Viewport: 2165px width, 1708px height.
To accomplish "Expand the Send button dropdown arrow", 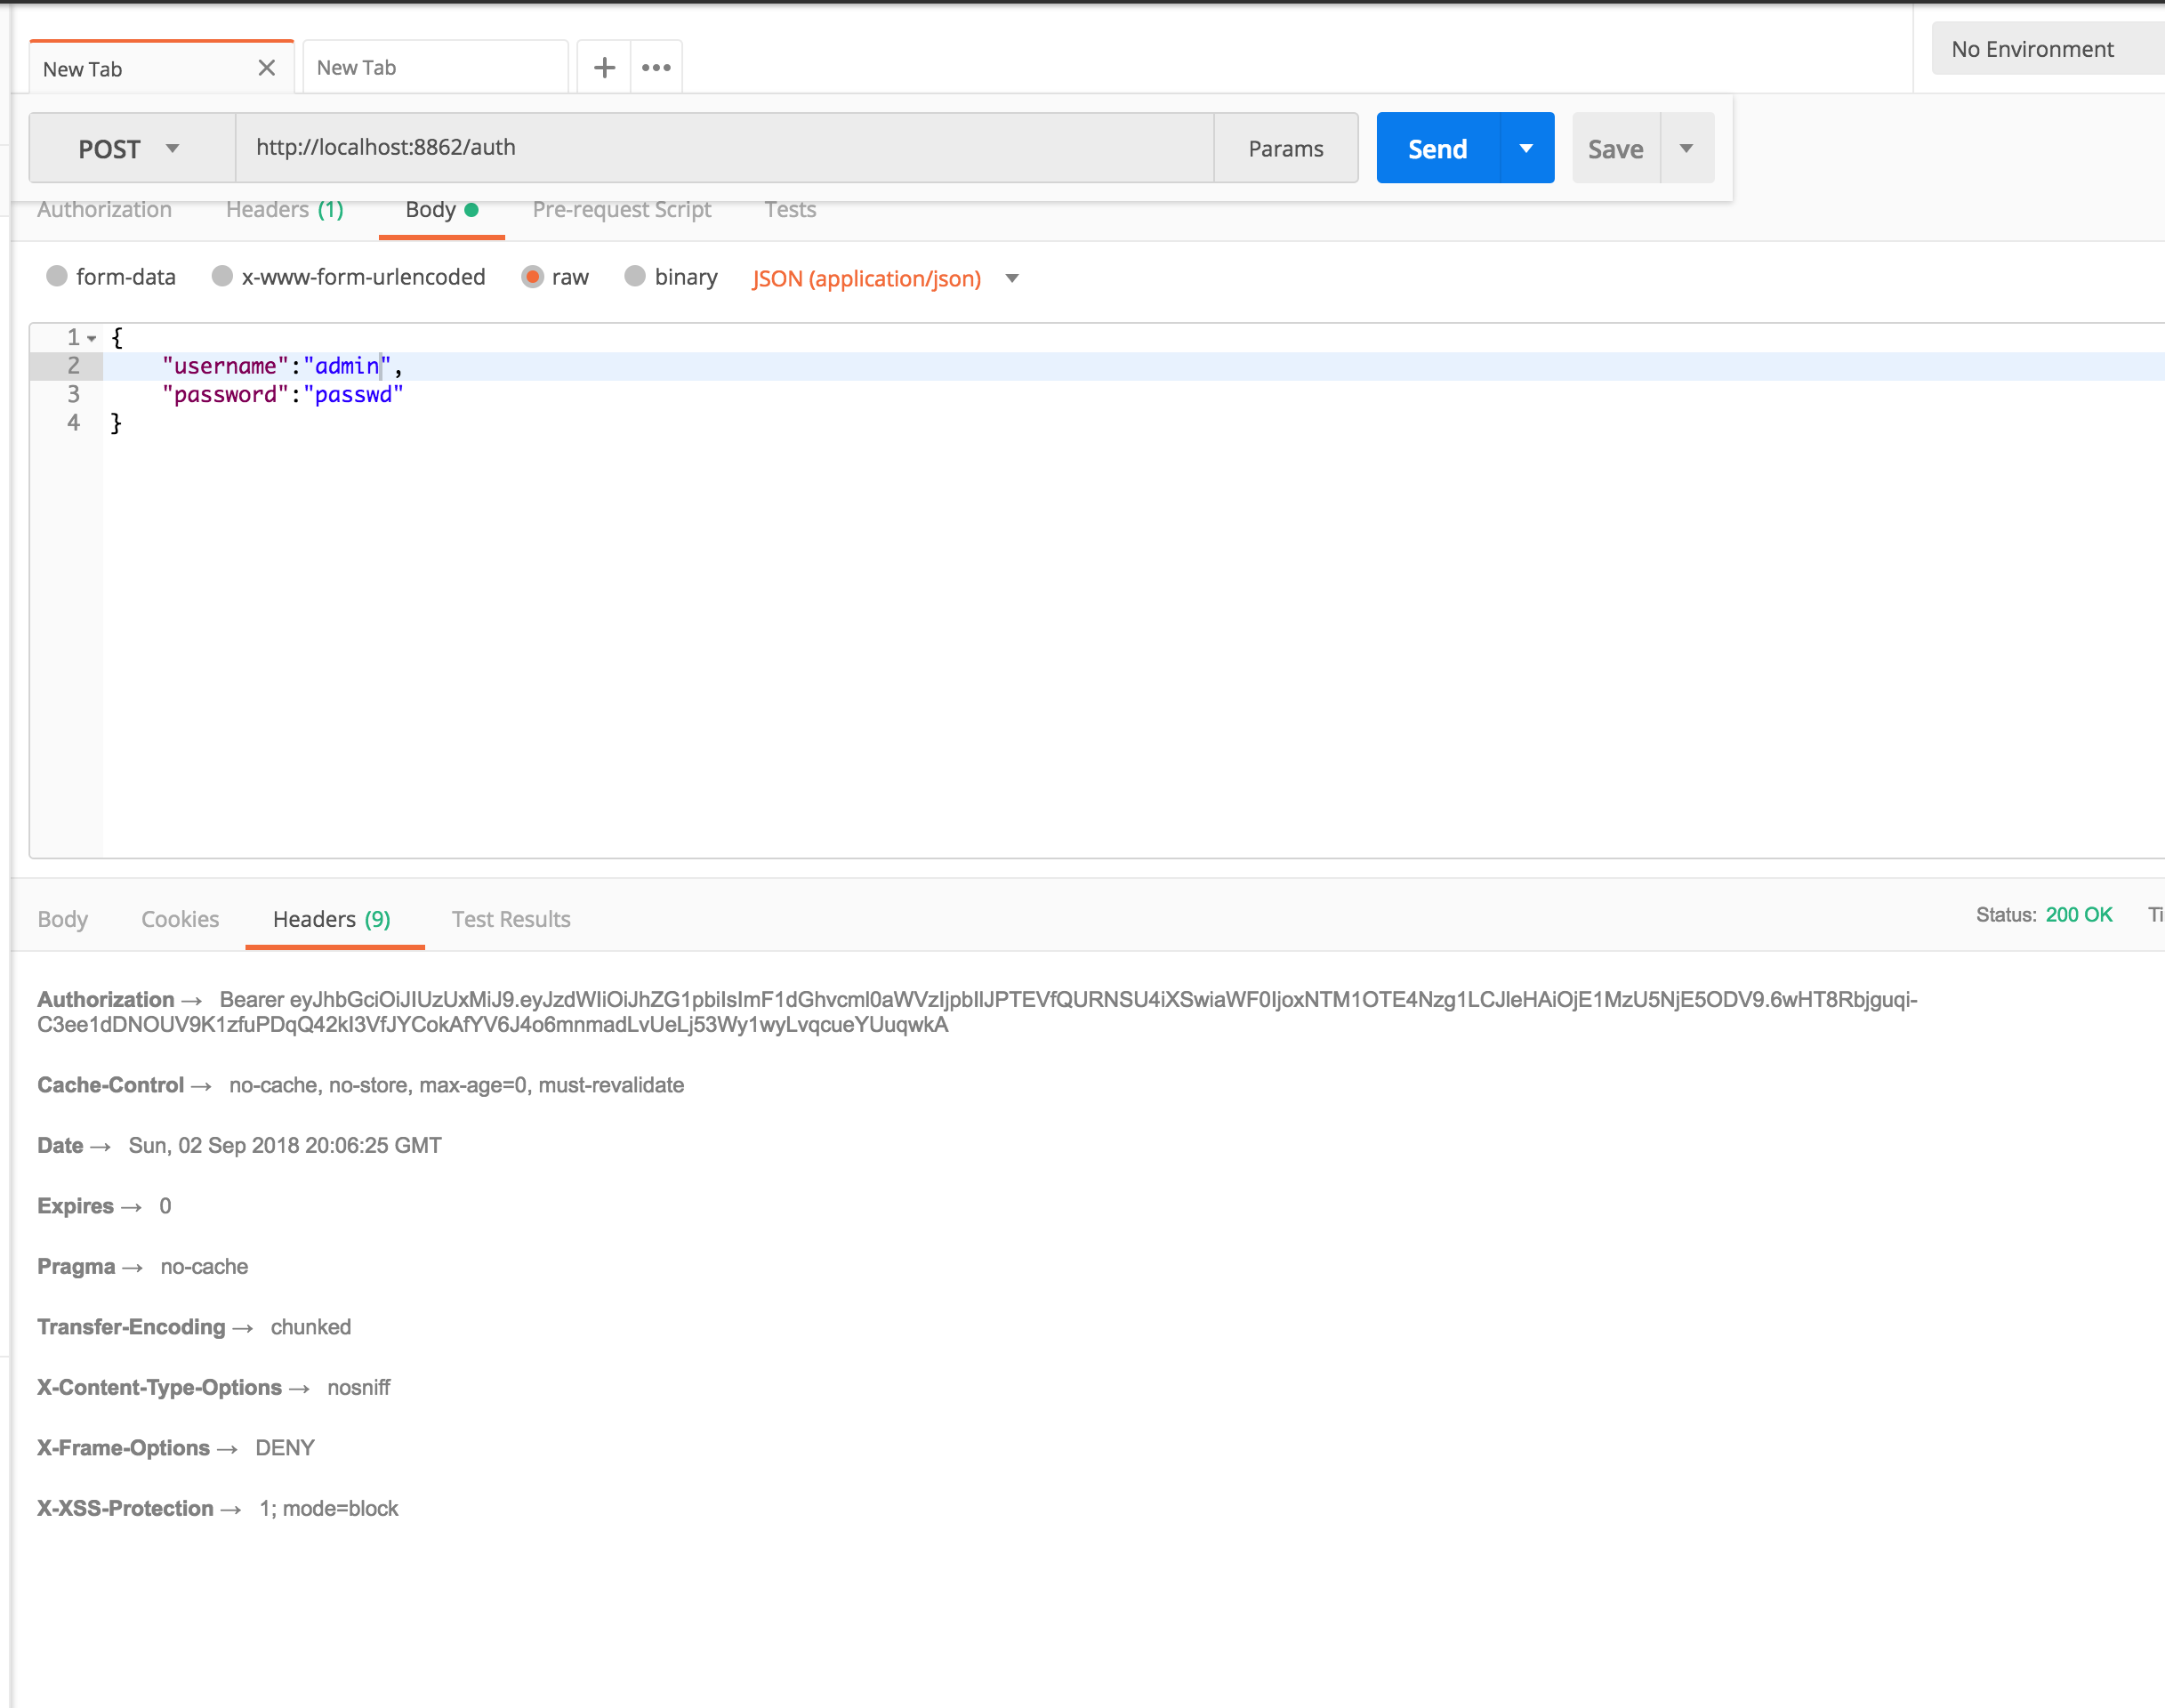I will pos(1526,148).
